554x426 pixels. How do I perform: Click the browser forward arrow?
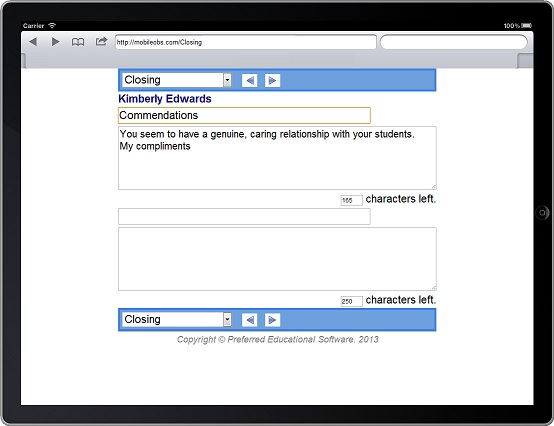click(x=55, y=42)
